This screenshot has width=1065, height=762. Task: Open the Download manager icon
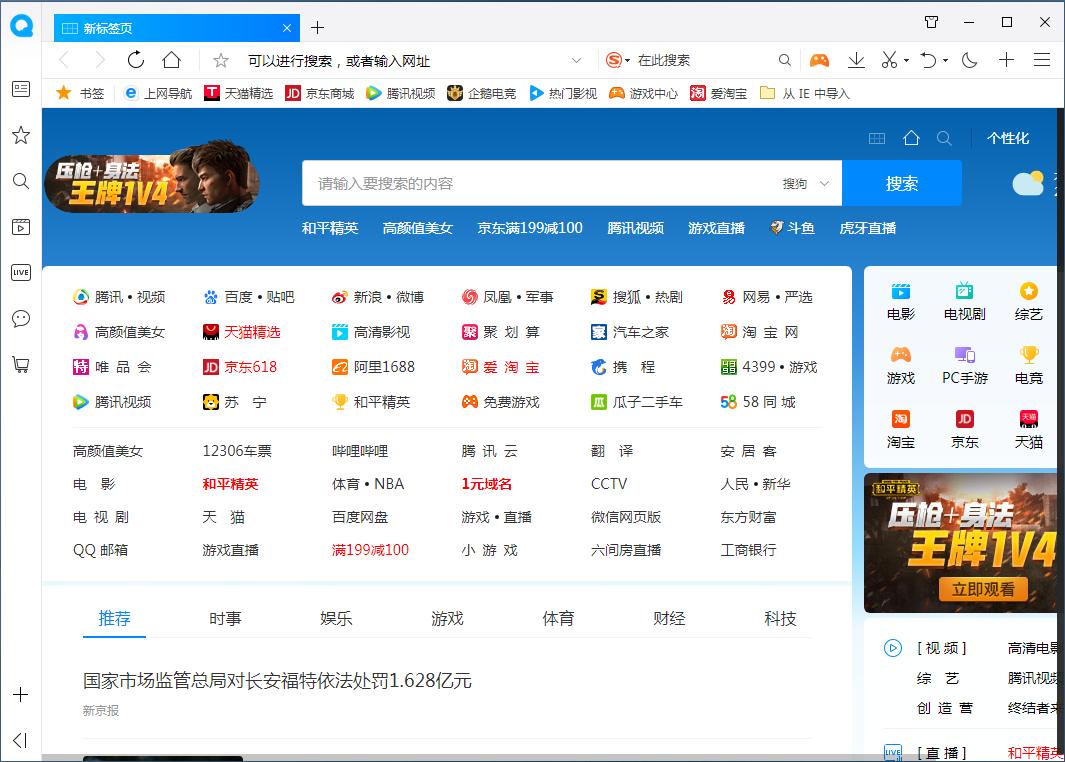click(856, 60)
